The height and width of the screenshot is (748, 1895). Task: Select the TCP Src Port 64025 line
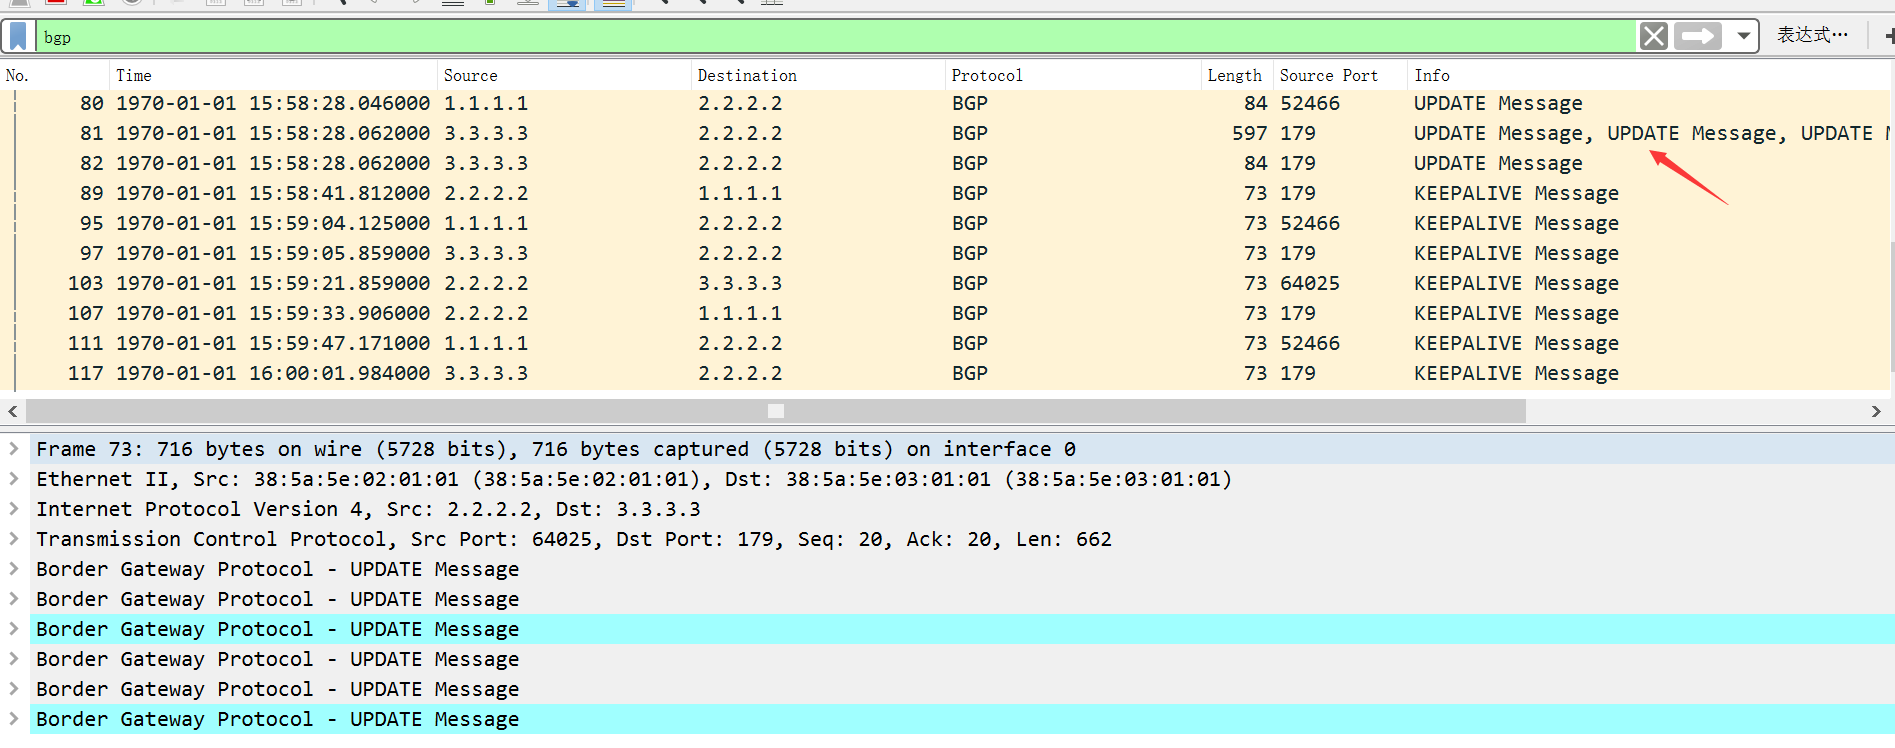[x=962, y=539]
